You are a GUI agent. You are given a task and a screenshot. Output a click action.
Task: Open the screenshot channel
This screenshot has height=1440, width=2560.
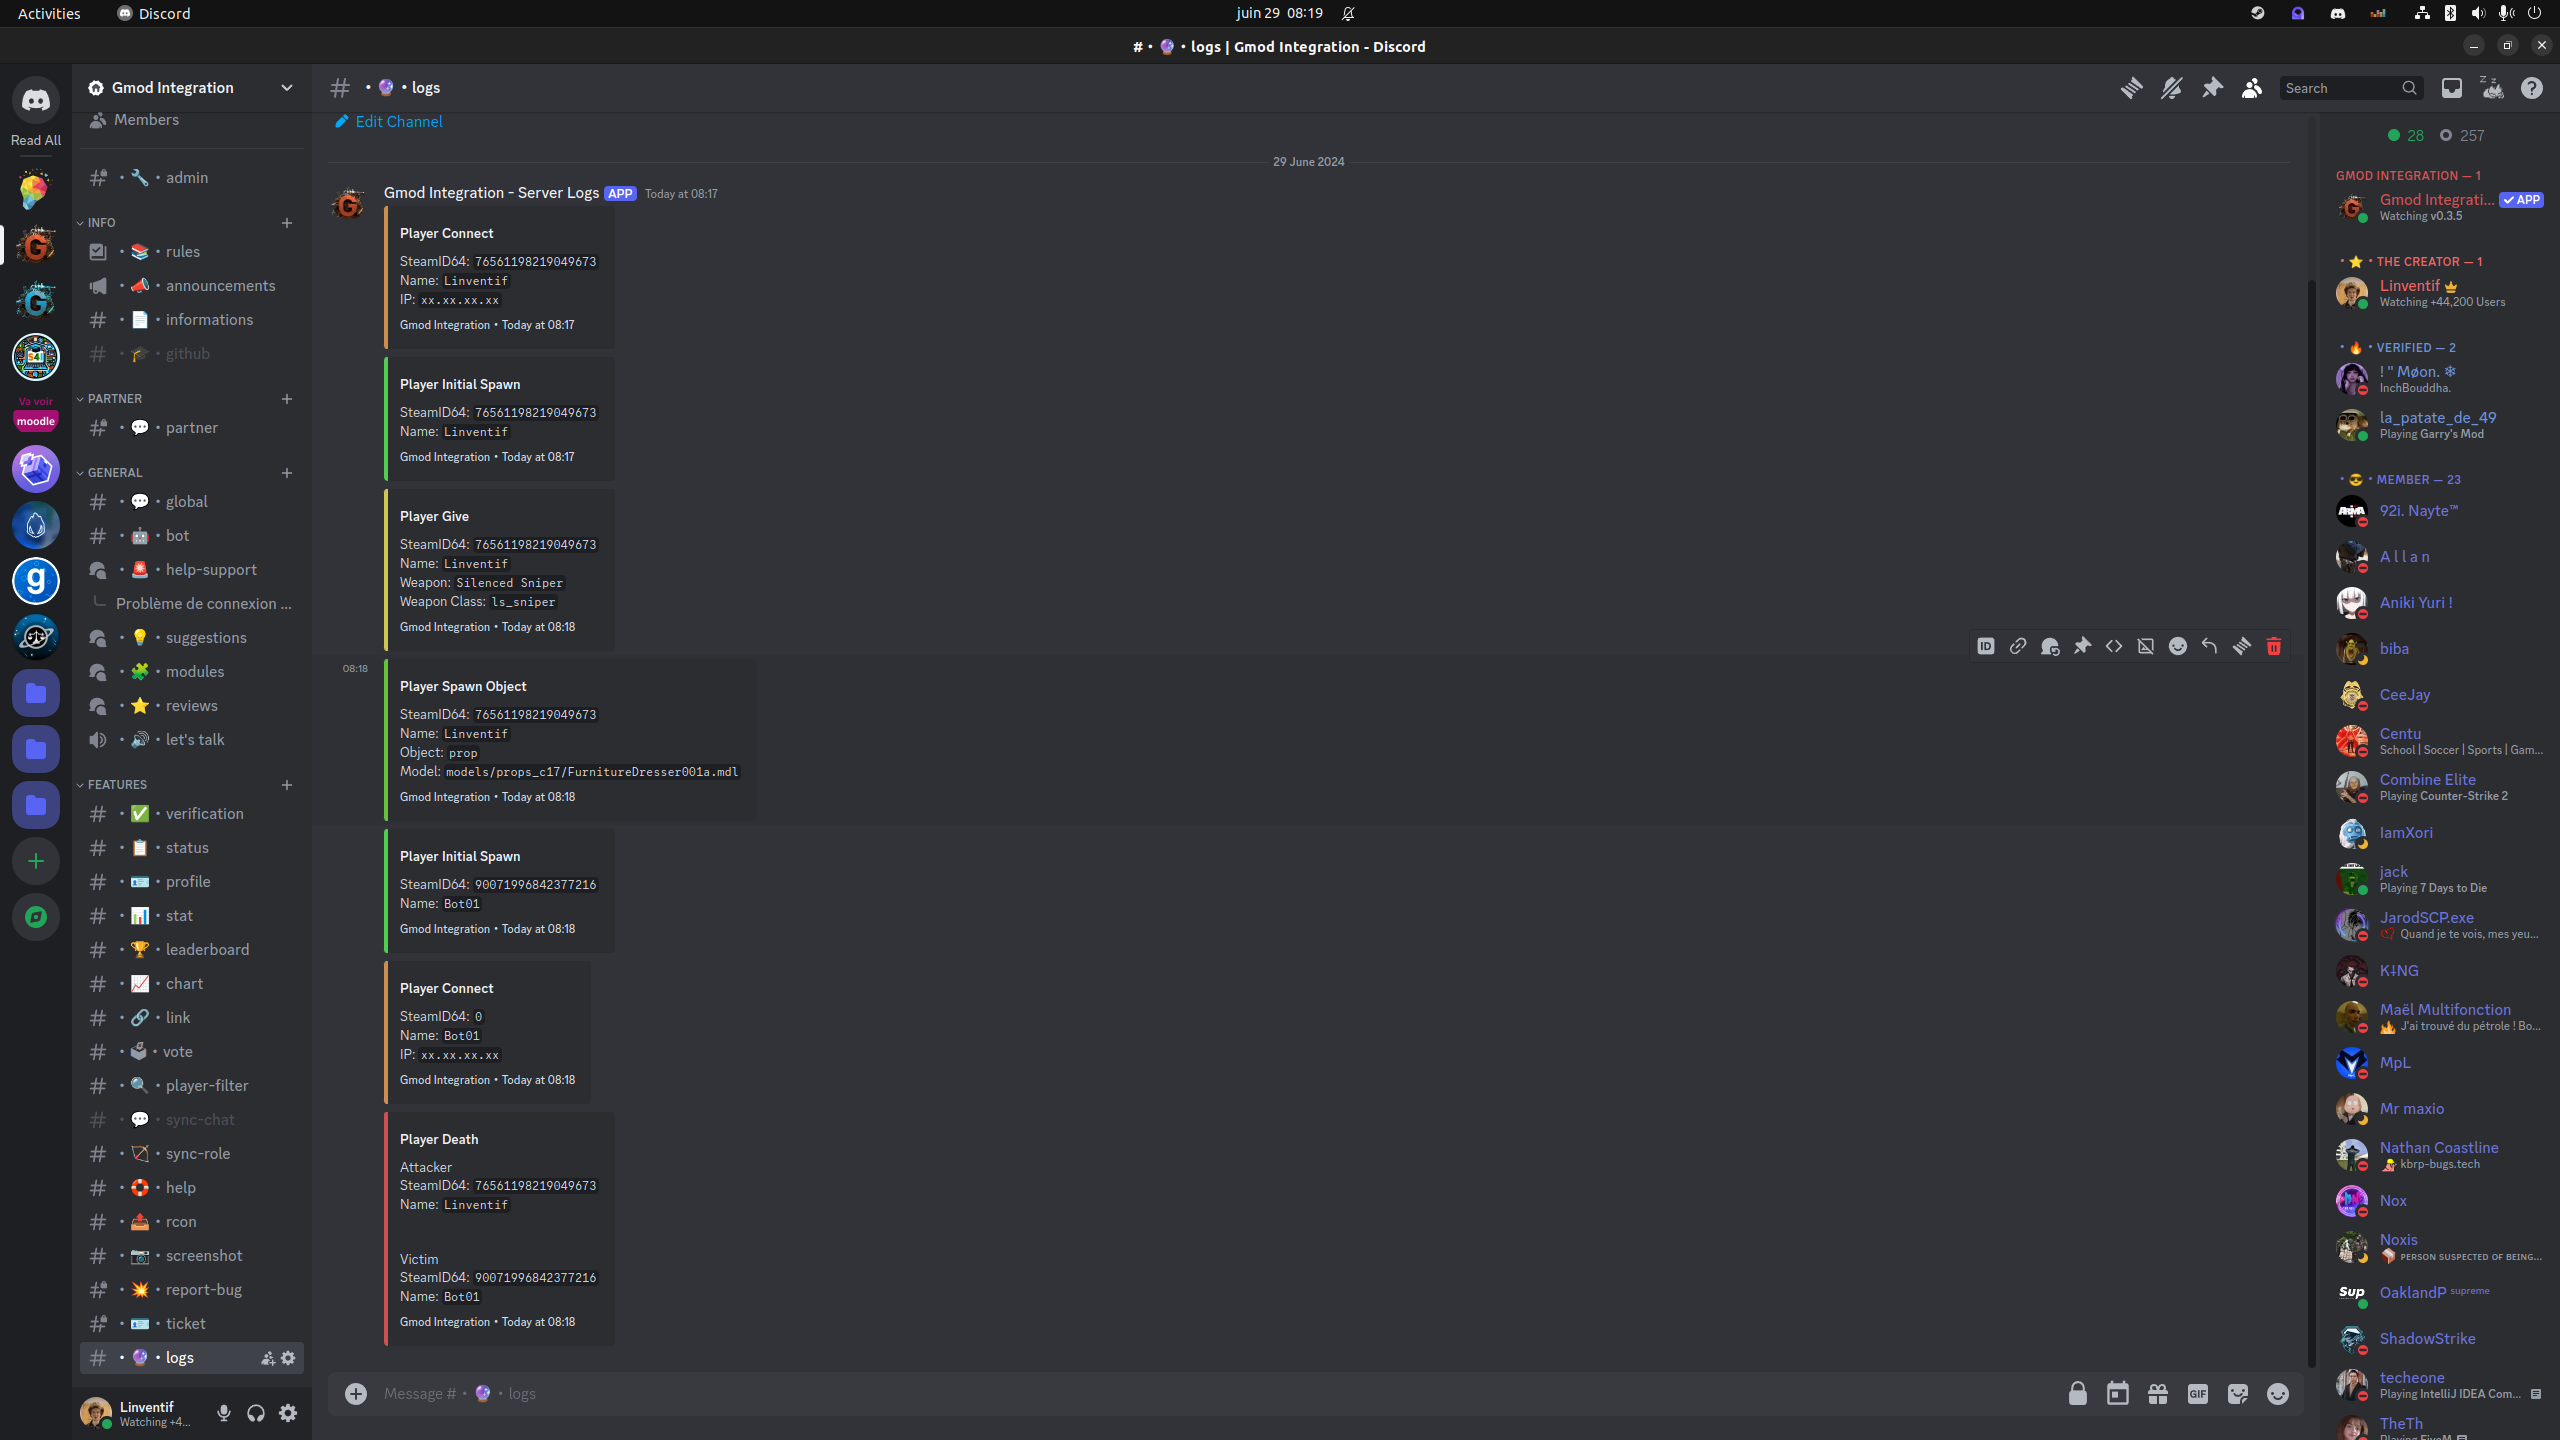point(191,1256)
